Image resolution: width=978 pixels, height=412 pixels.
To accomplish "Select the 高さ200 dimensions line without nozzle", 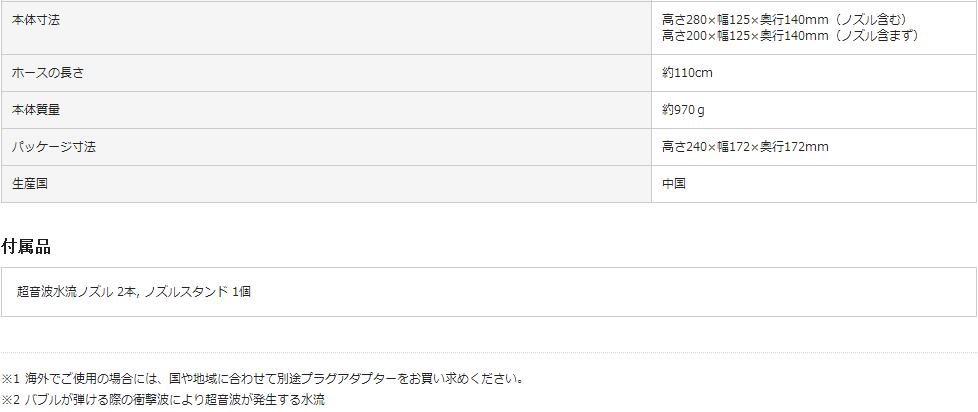I will (x=789, y=35).
